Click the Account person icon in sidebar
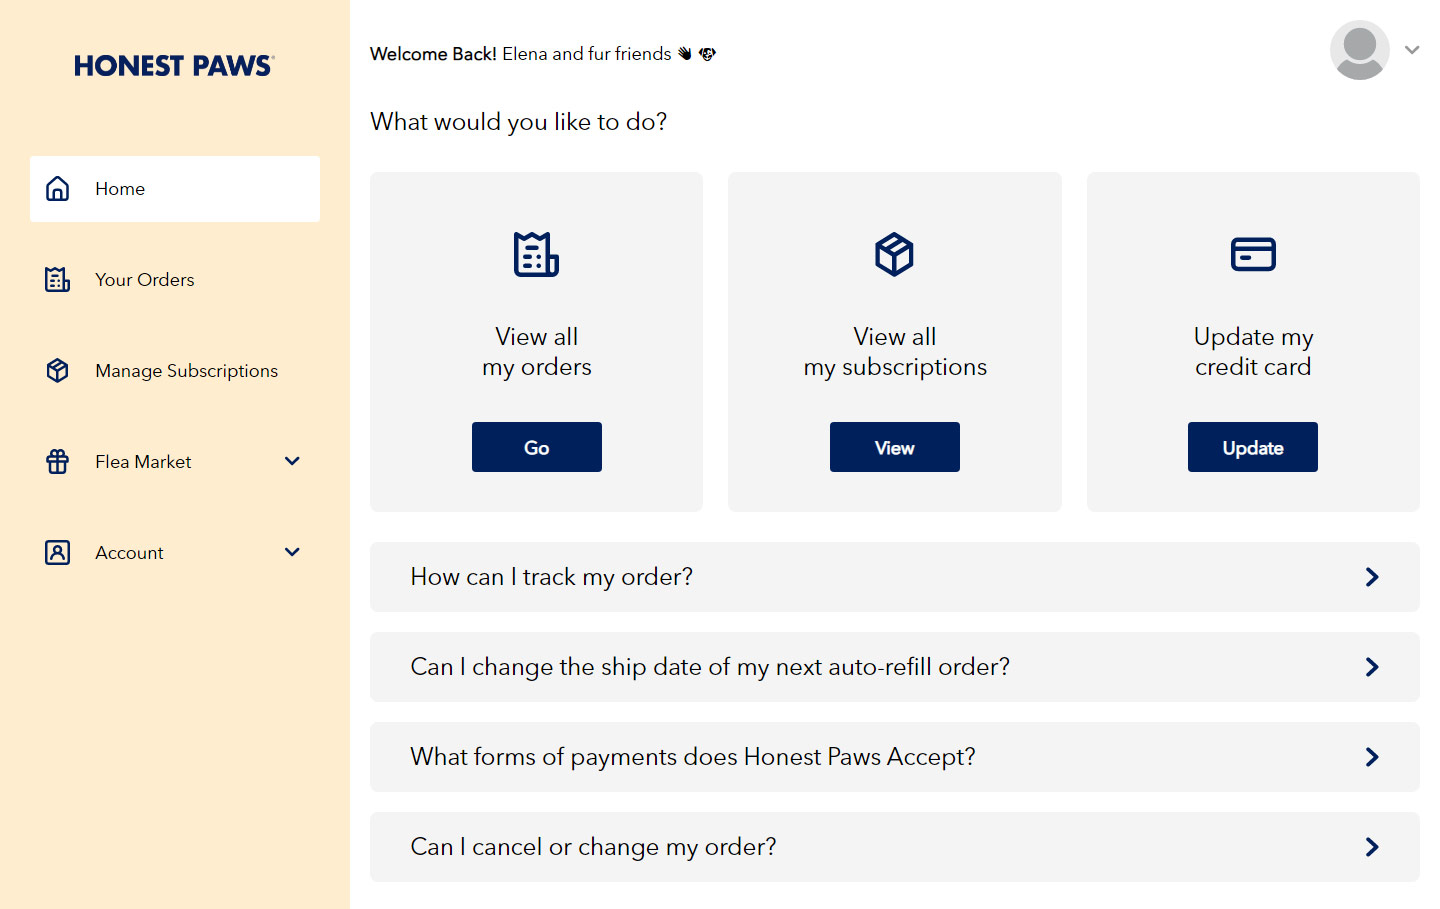The height and width of the screenshot is (909, 1440). (x=58, y=553)
